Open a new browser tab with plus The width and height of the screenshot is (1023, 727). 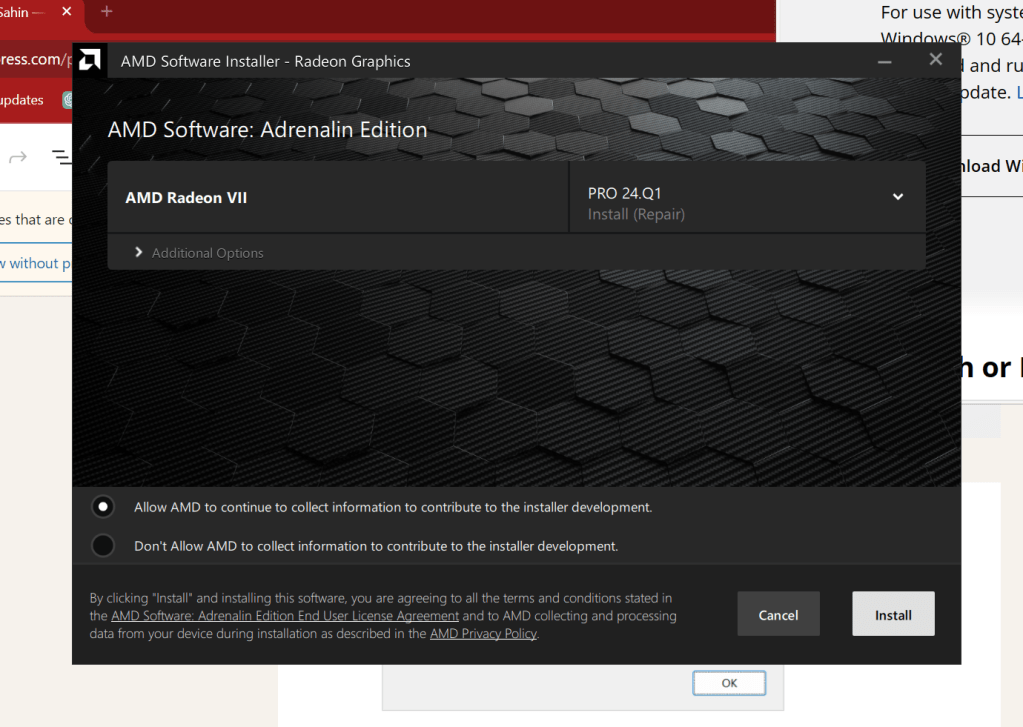pos(107,11)
